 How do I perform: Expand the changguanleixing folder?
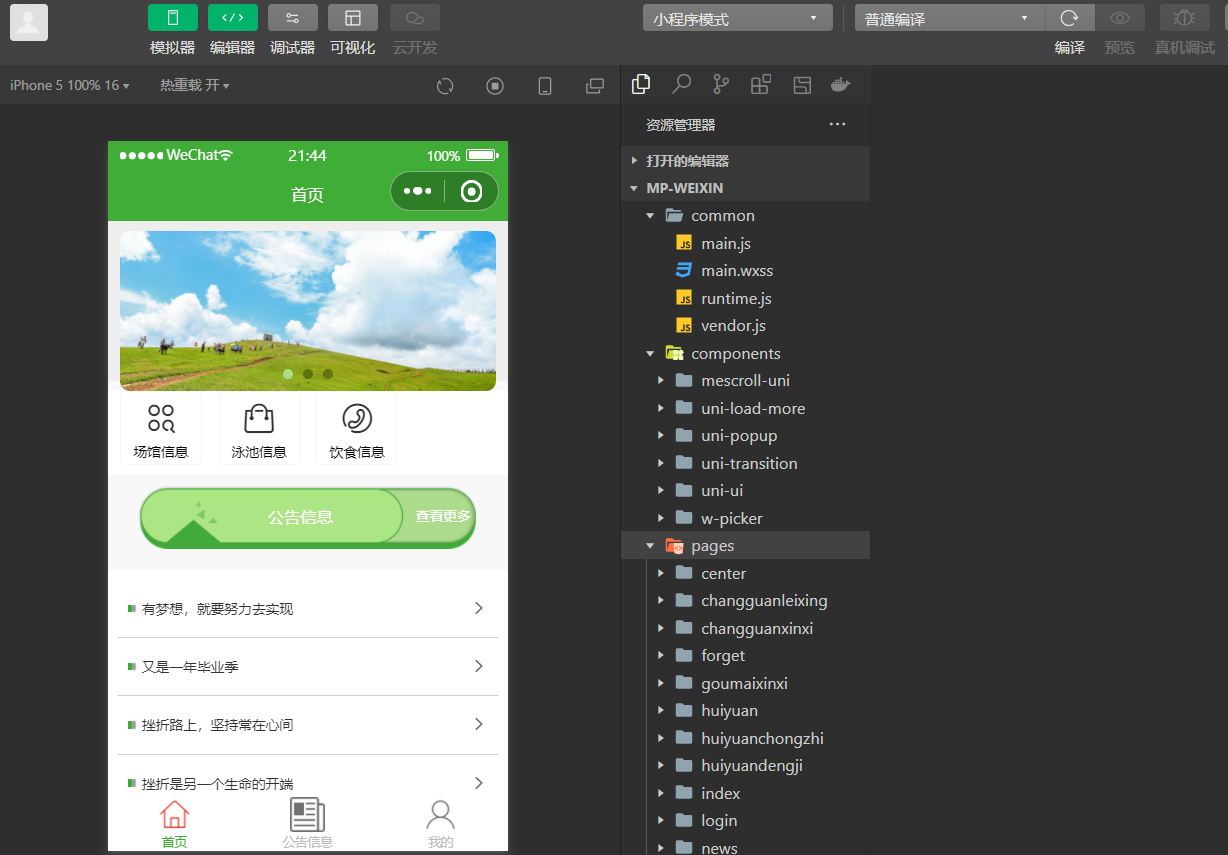pyautogui.click(x=745, y=600)
